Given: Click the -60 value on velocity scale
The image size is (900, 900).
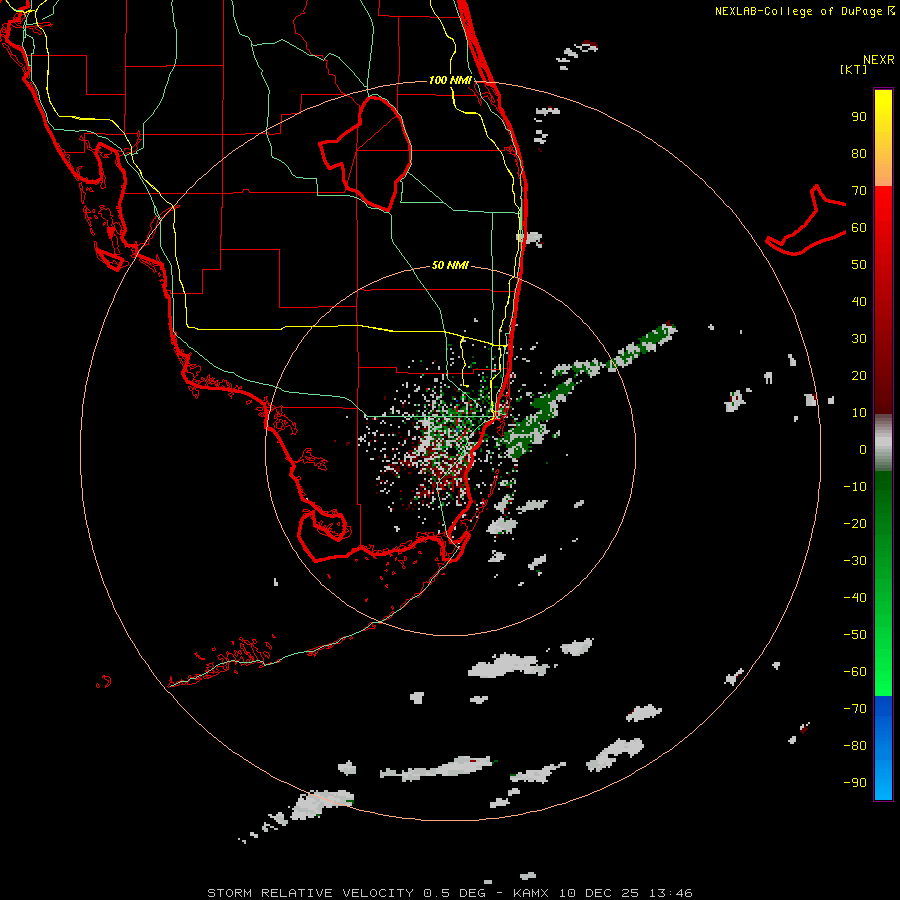Looking at the screenshot, I should (x=855, y=672).
